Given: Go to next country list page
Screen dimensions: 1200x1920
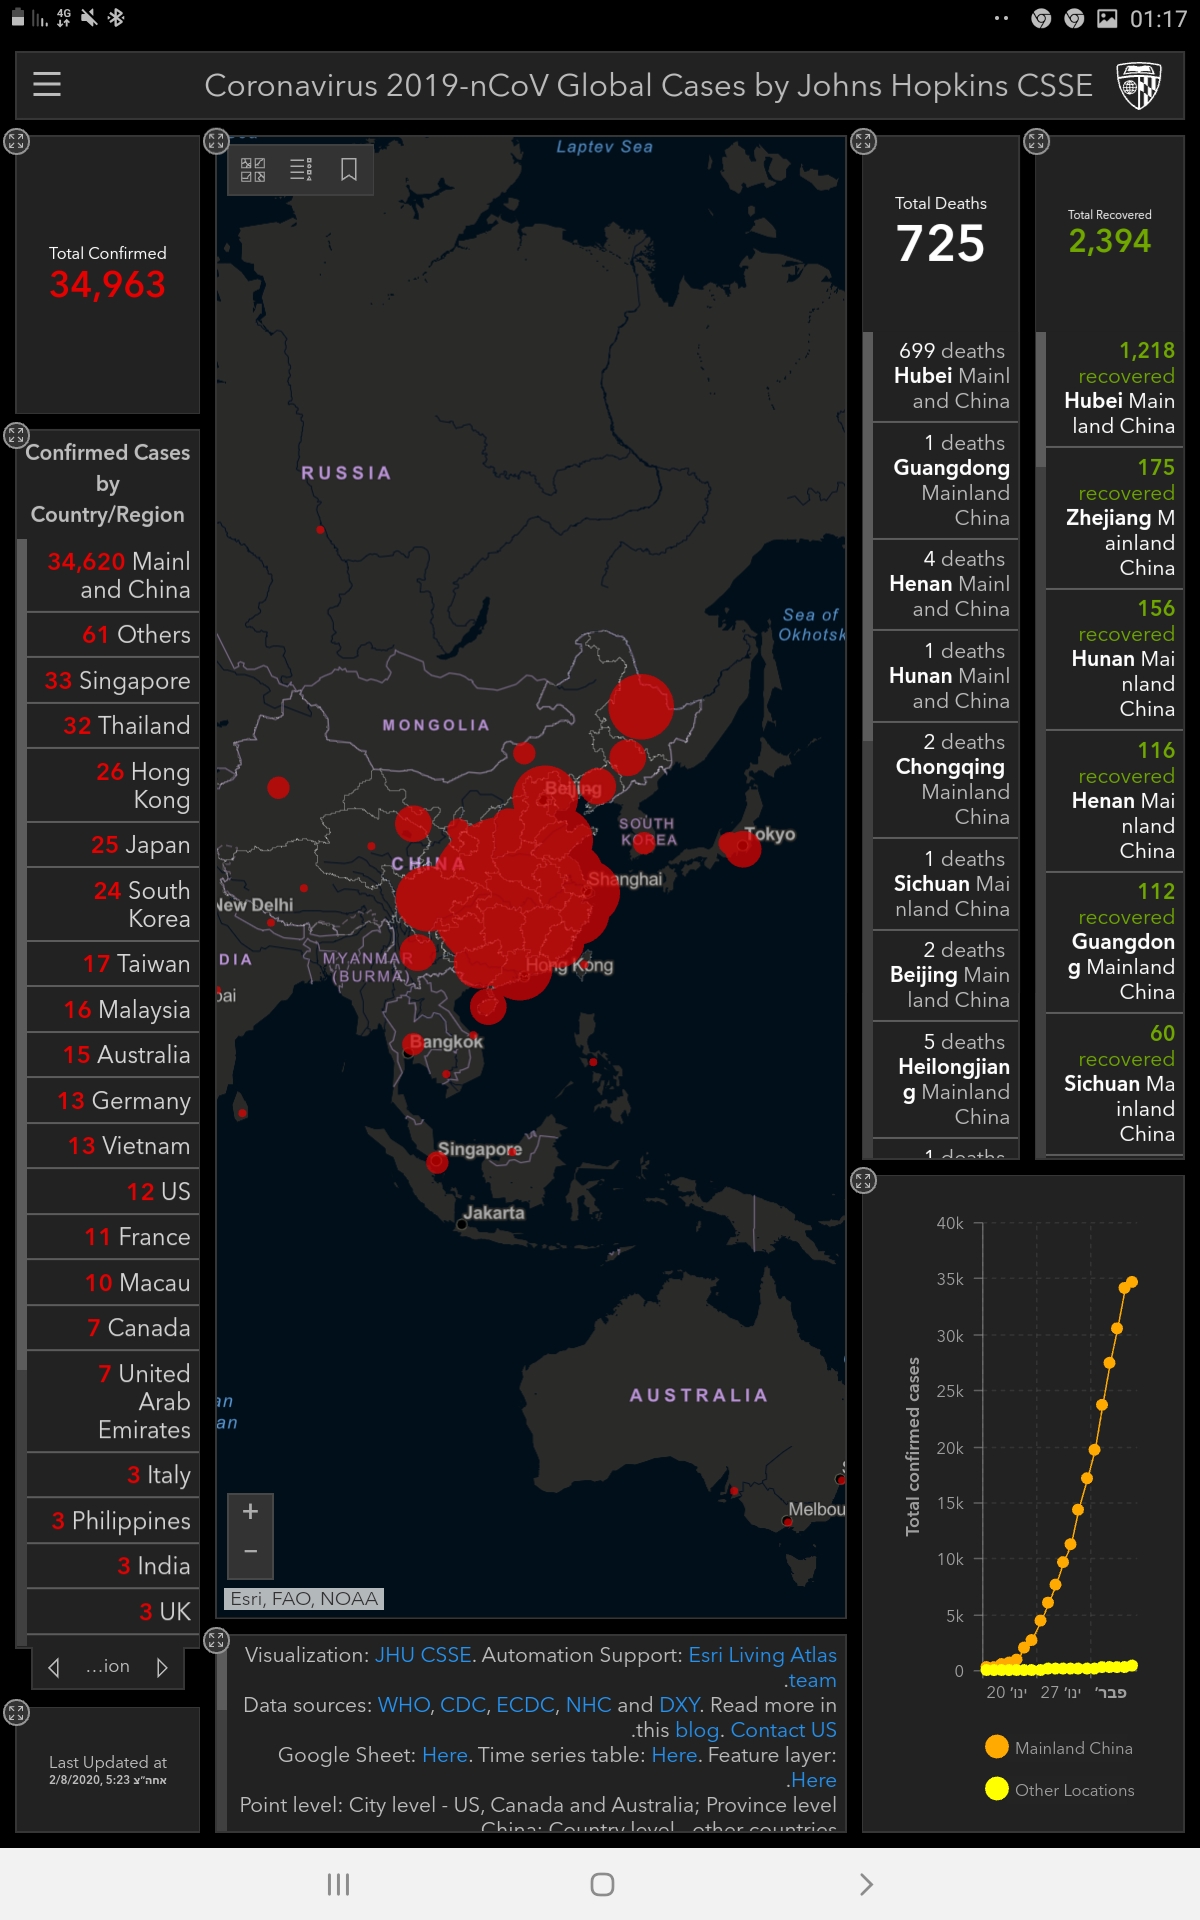Looking at the screenshot, I should pyautogui.click(x=161, y=1667).
